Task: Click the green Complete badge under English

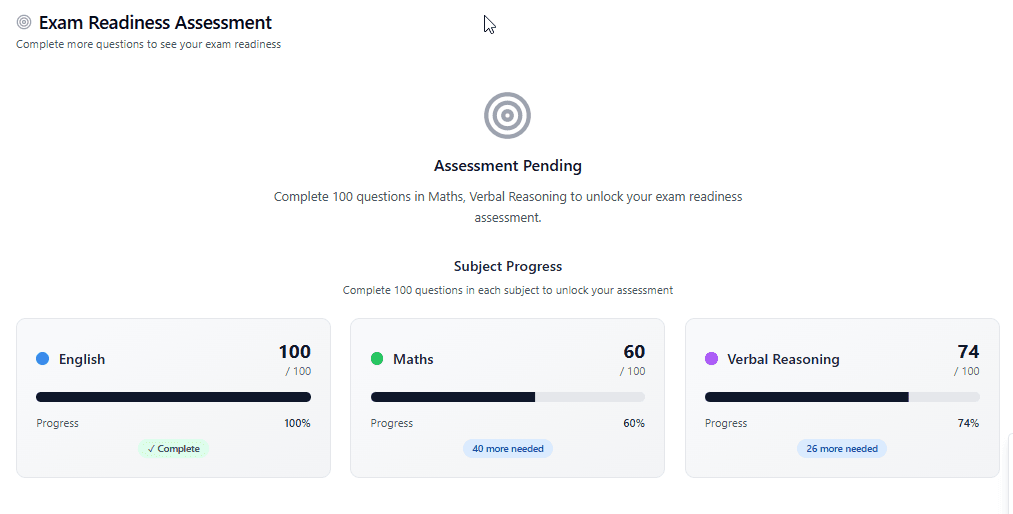Action: 174,449
